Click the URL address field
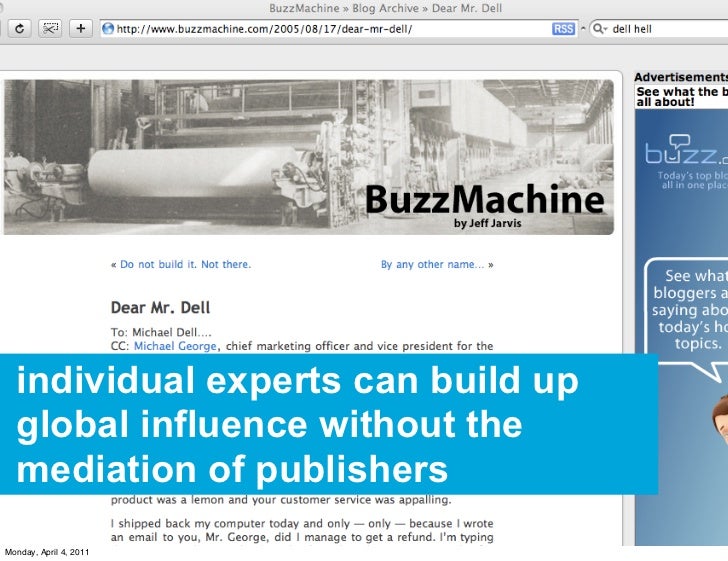The width and height of the screenshot is (728, 561). 339,29
